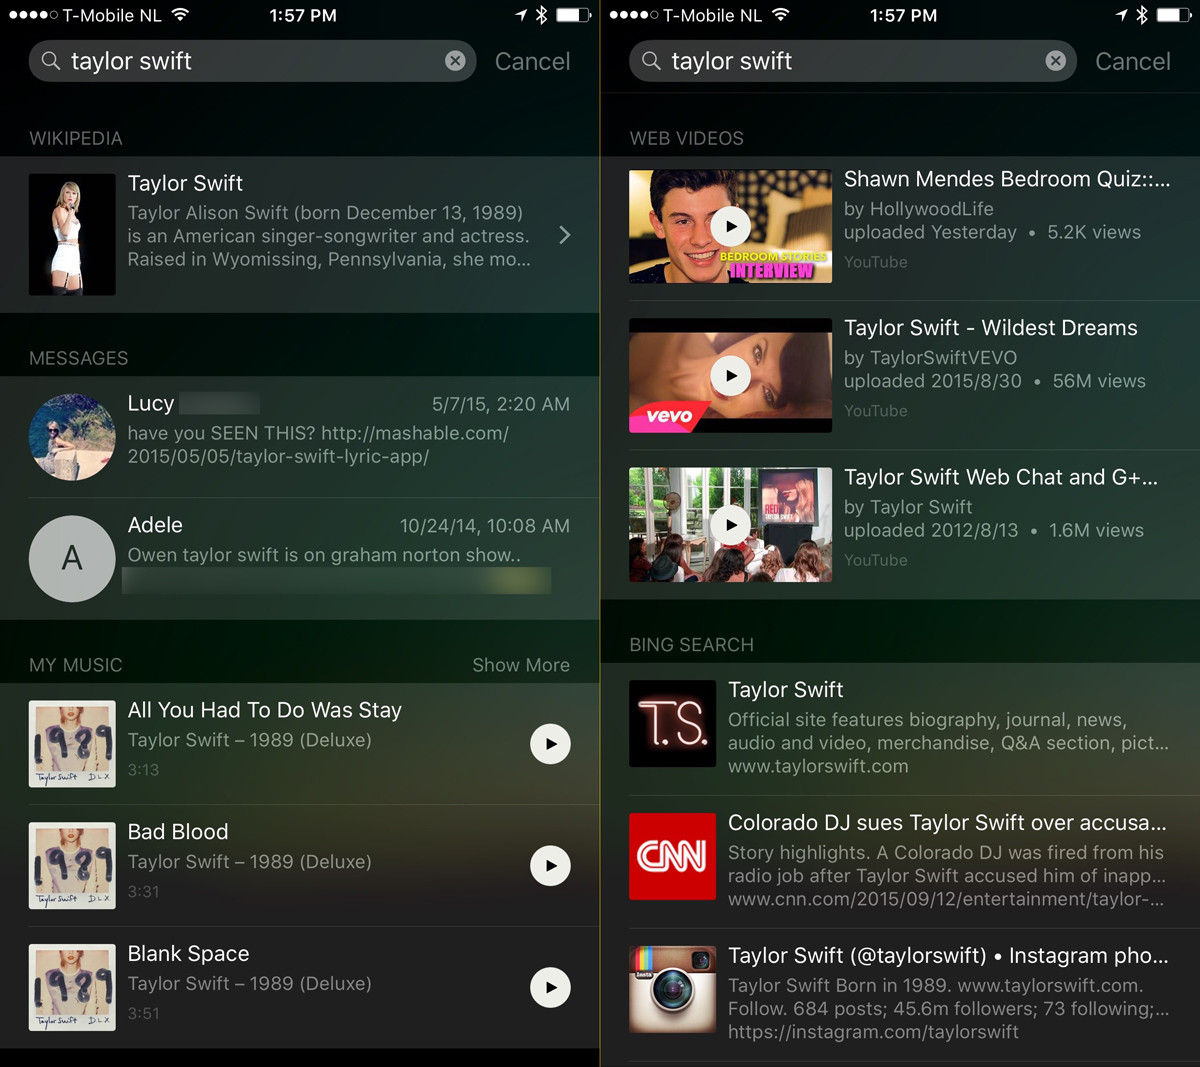Tap the T.S. neon logo icon
The width and height of the screenshot is (1200, 1067).
coord(672,724)
